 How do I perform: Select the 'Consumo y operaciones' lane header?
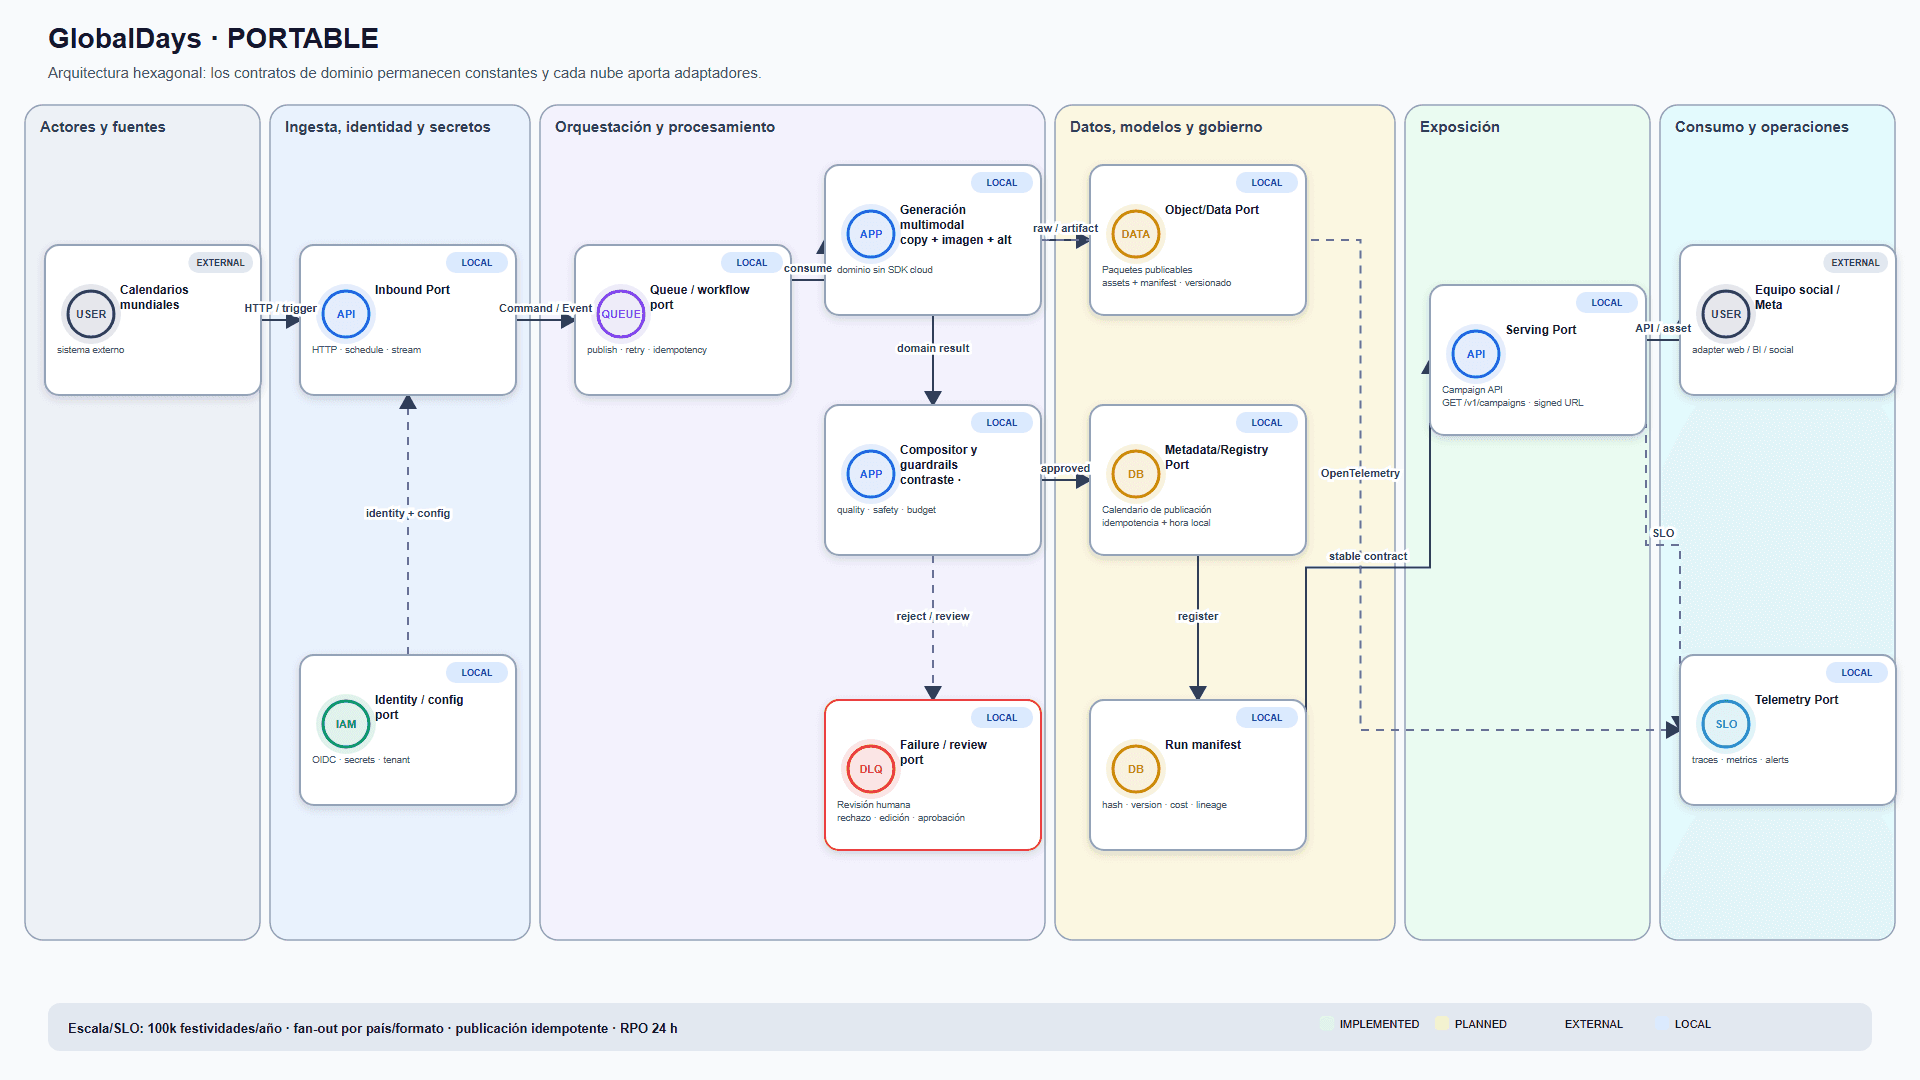click(1762, 127)
